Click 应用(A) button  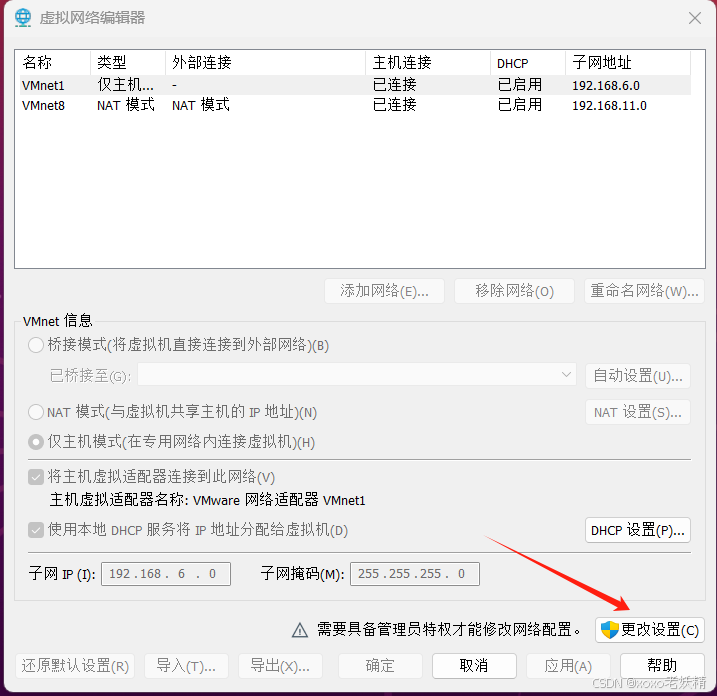pos(568,666)
